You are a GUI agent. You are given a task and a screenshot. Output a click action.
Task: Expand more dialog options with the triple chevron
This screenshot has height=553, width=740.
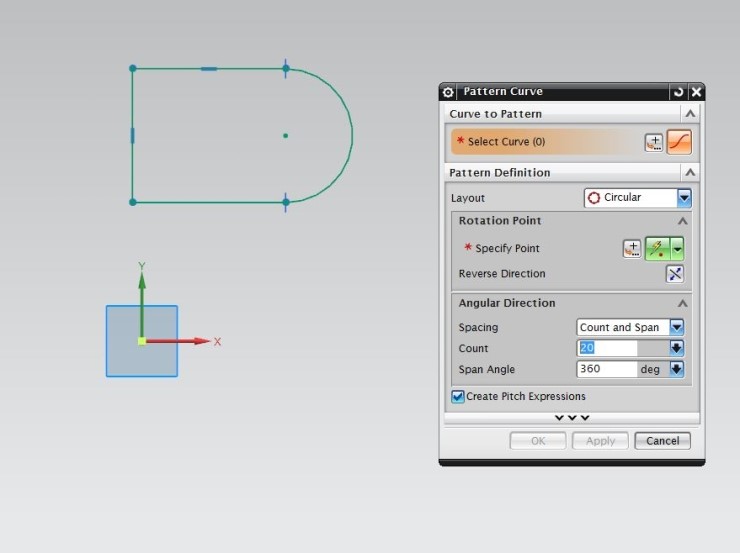(572, 418)
